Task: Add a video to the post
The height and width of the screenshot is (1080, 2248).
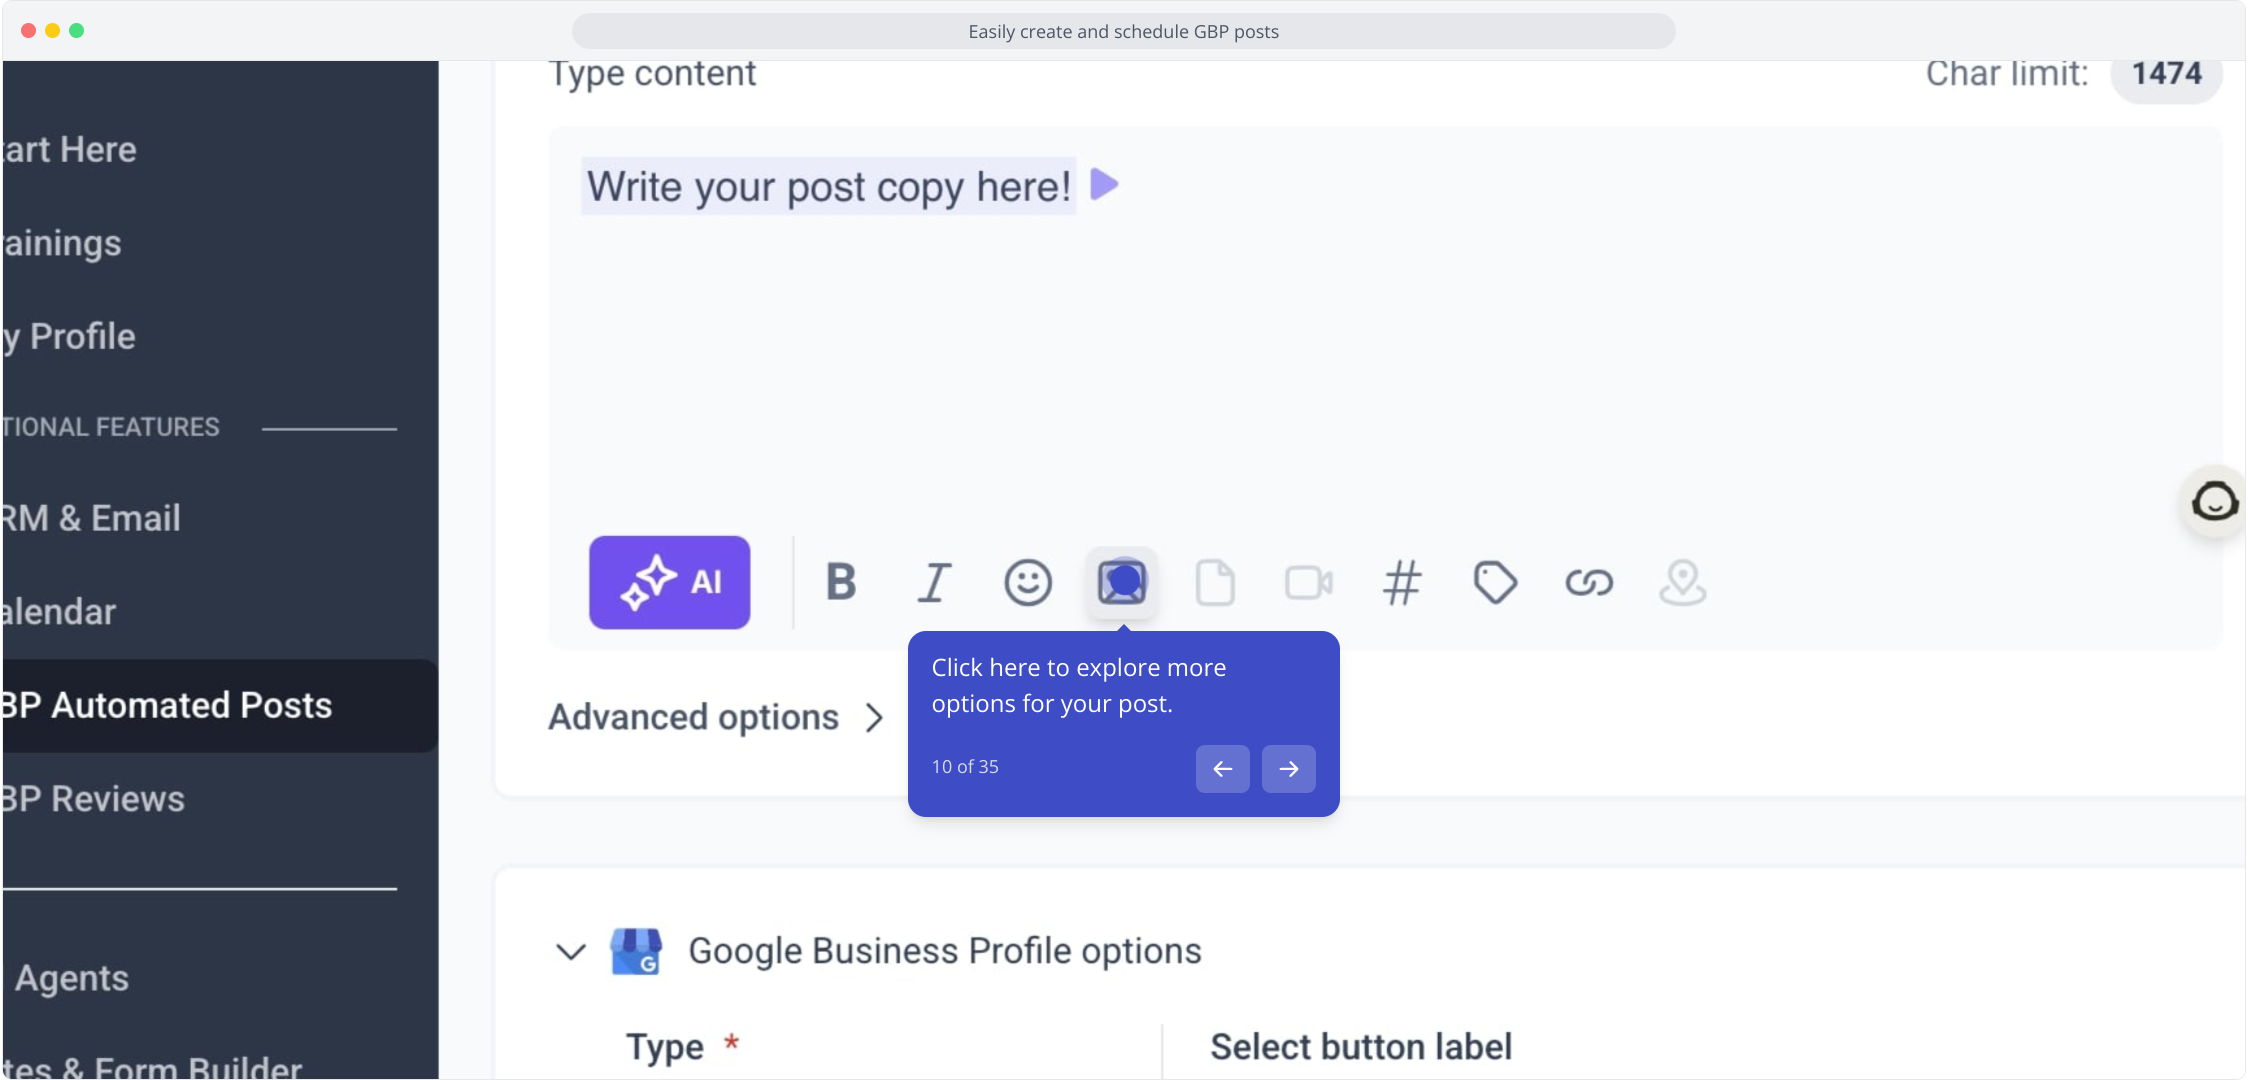Action: coord(1309,582)
